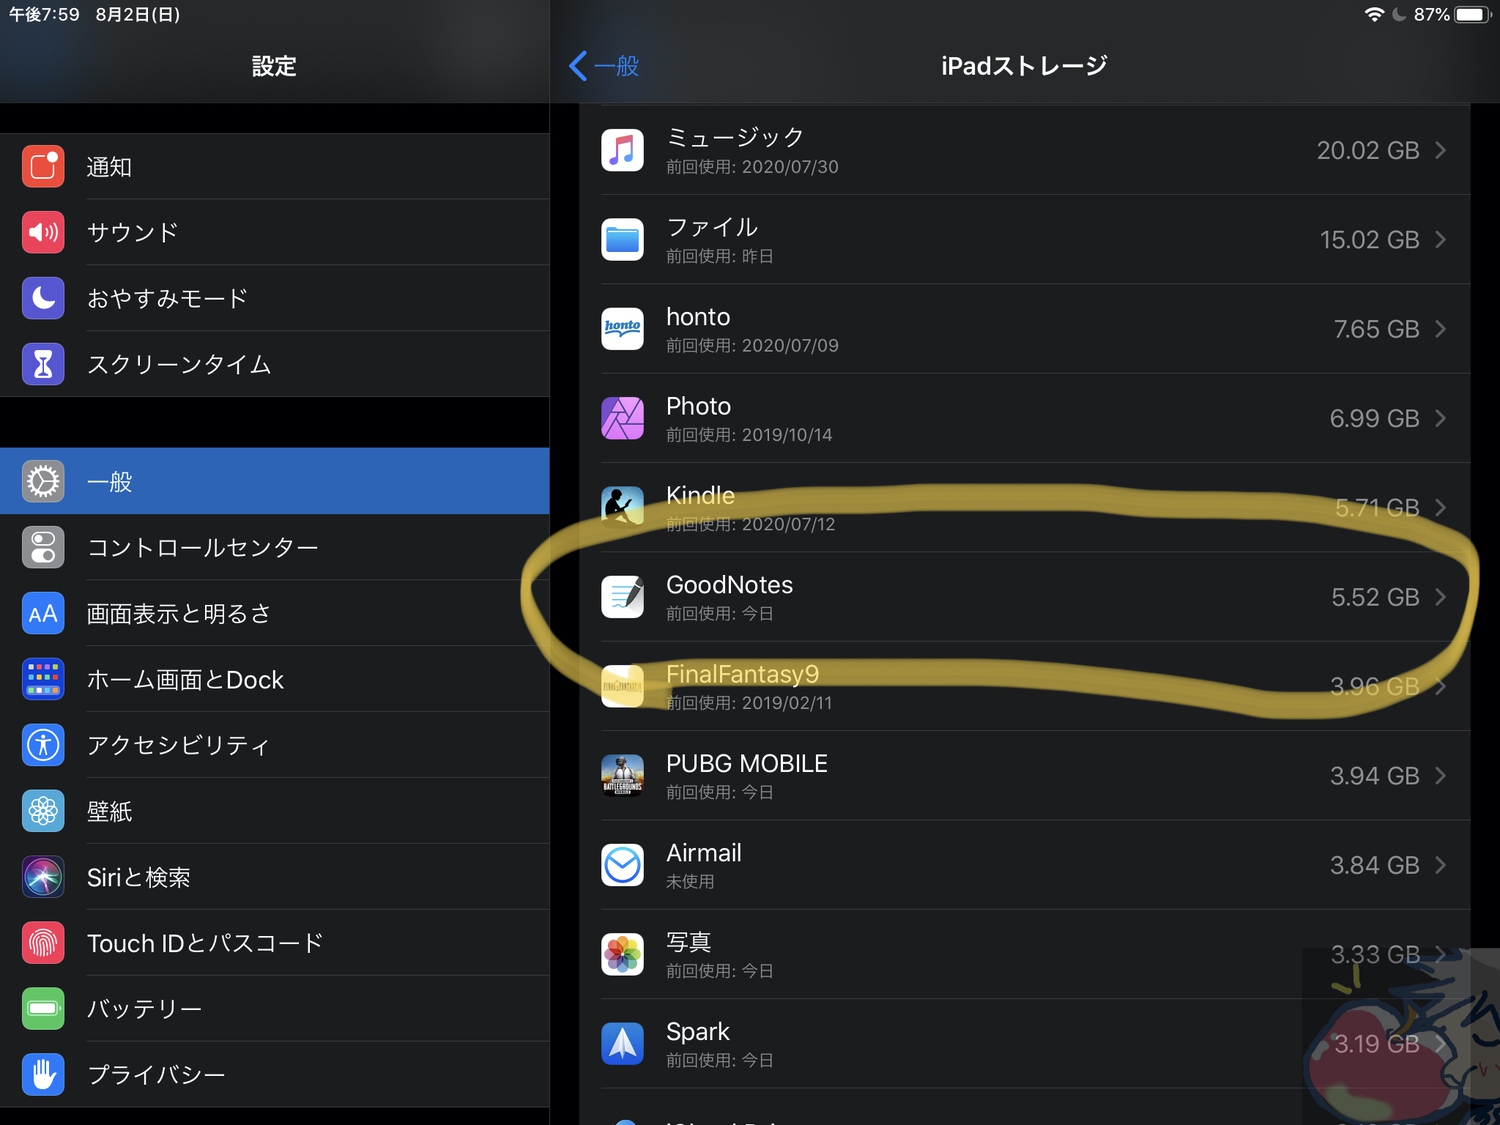The width and height of the screenshot is (1500, 1125).
Task: Open Touch IDとパスコード settings label
Action: (x=205, y=944)
